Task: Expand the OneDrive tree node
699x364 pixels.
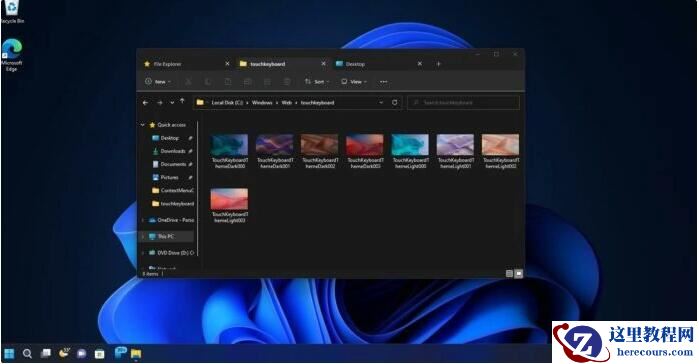Action: (x=143, y=220)
